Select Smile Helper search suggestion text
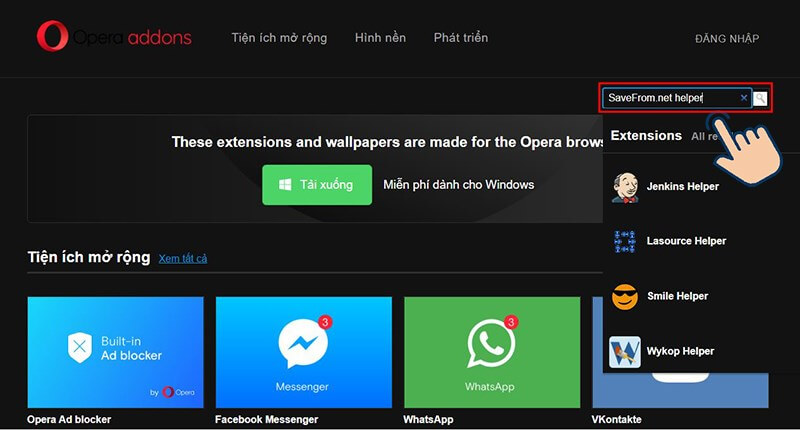 pos(678,296)
